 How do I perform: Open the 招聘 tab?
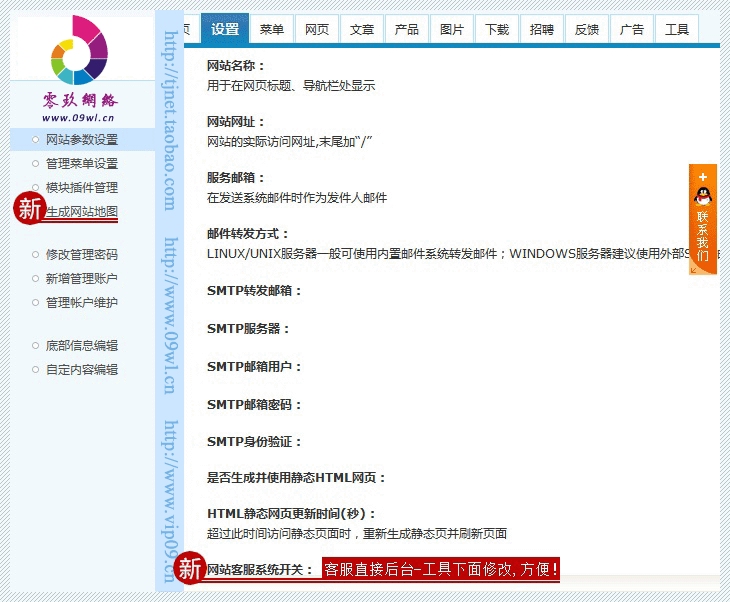click(542, 29)
